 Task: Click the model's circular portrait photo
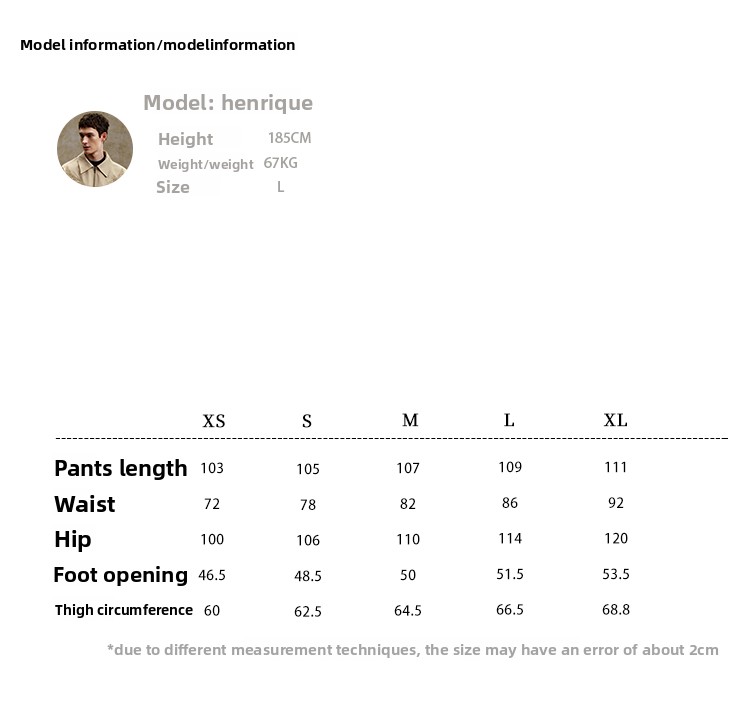click(x=95, y=149)
